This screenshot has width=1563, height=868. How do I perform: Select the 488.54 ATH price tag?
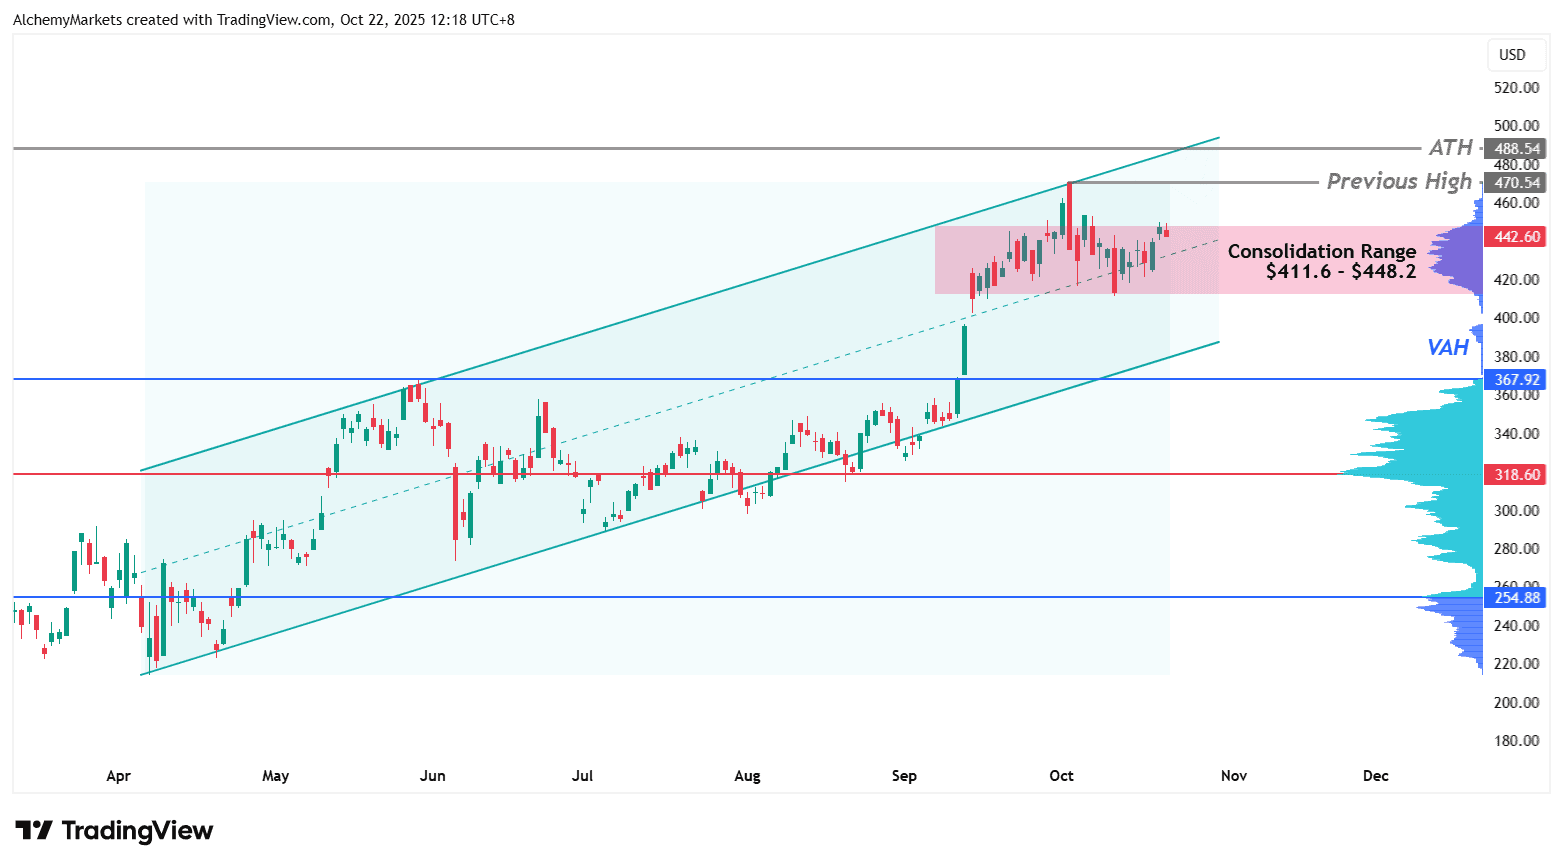click(x=1517, y=149)
